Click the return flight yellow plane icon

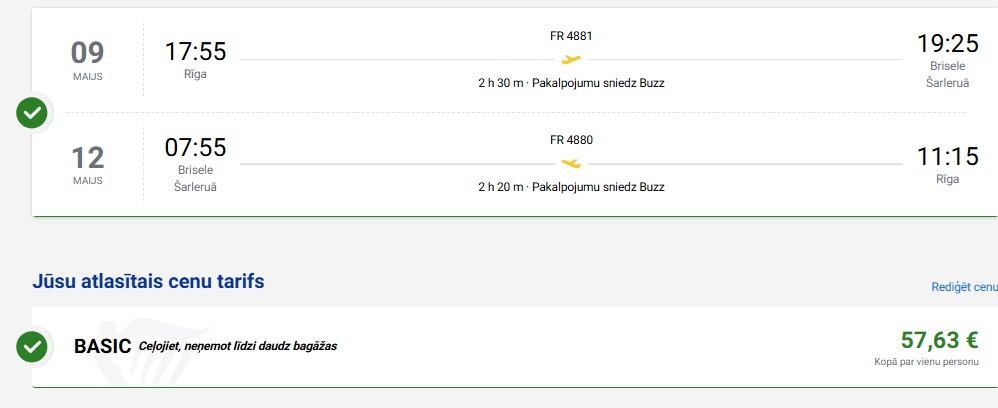coord(571,163)
